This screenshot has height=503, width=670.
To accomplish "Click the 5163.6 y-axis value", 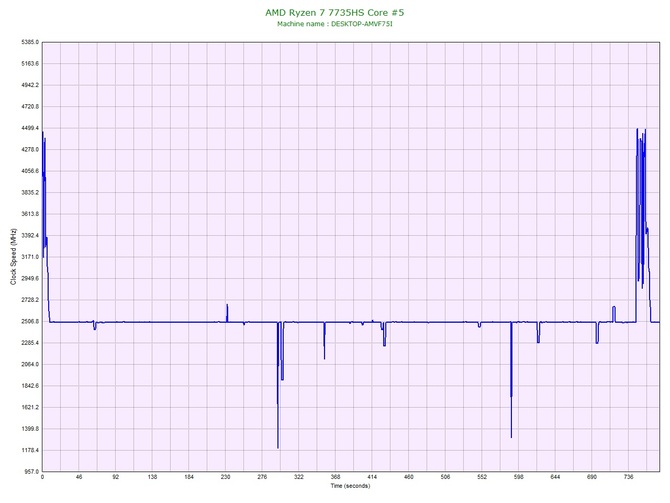I will (30, 64).
